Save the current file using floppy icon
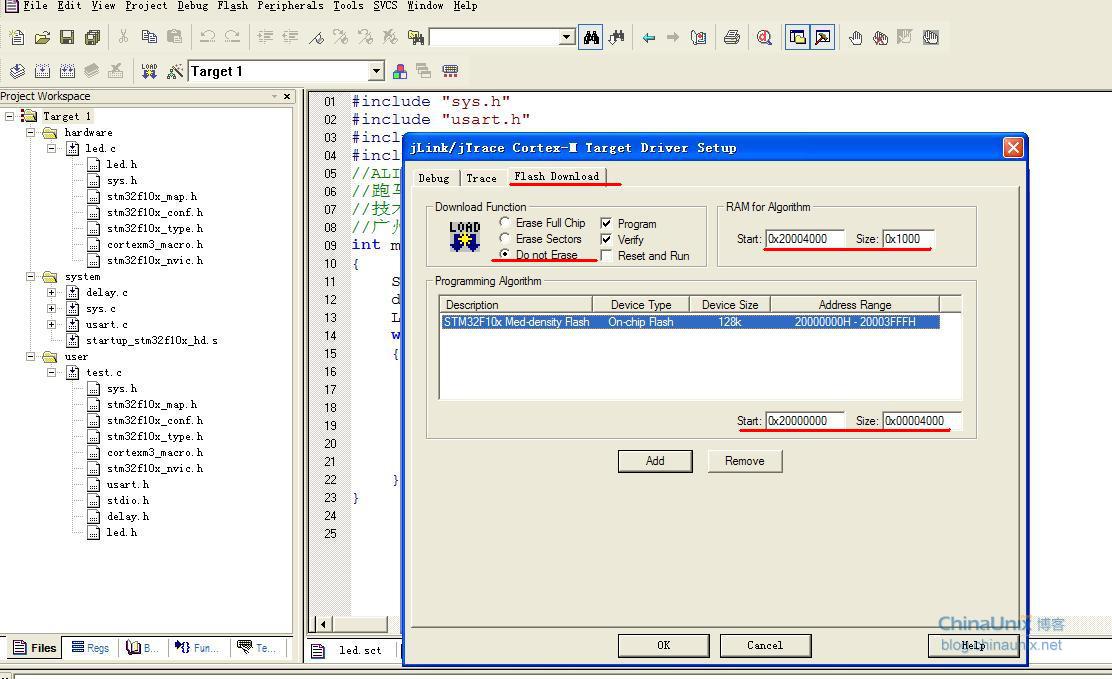Image resolution: width=1112 pixels, height=679 pixels. pyautogui.click(x=67, y=37)
